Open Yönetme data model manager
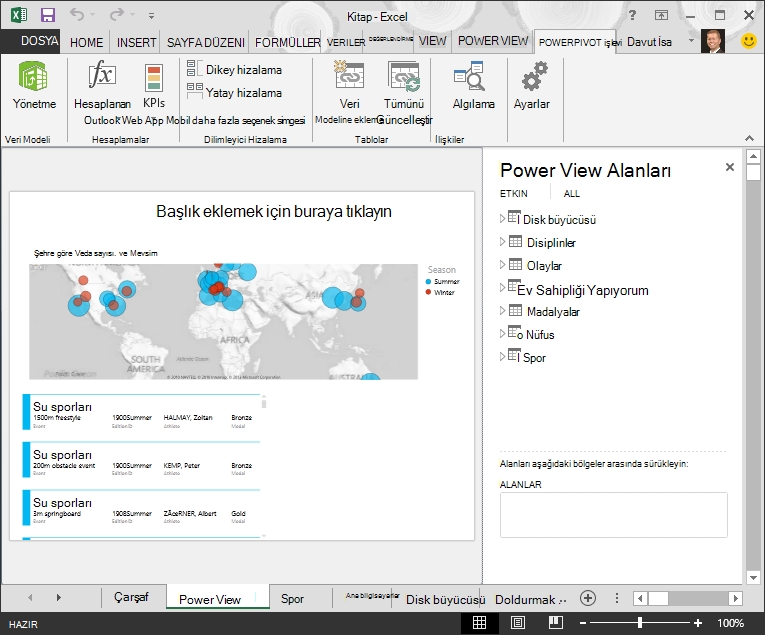The width and height of the screenshot is (765, 635). pyautogui.click(x=34, y=84)
